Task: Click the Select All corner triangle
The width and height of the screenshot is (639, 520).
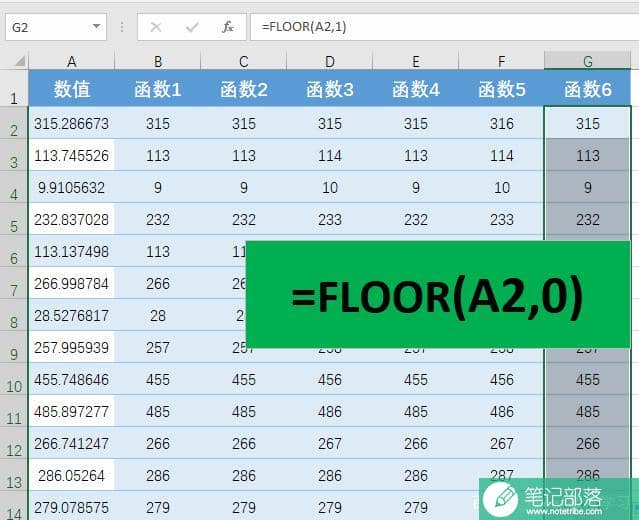Action: 20,61
